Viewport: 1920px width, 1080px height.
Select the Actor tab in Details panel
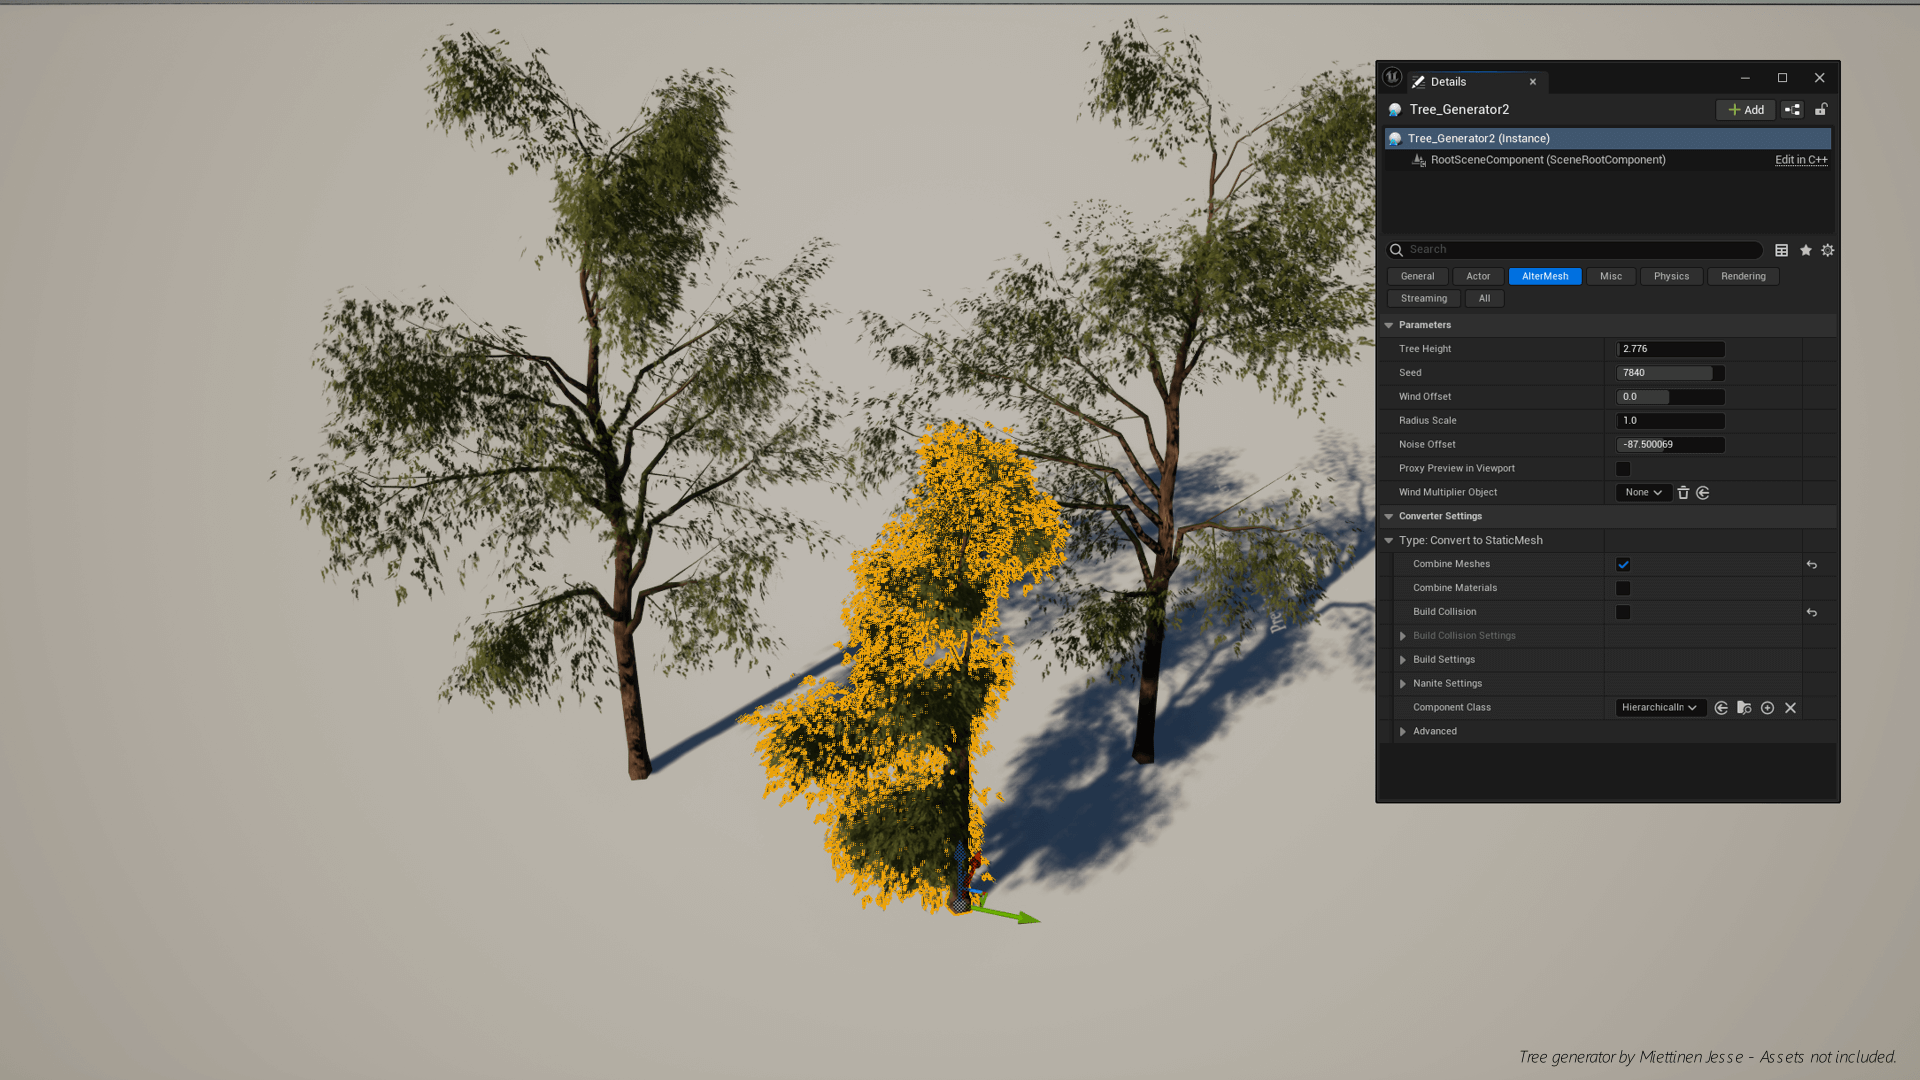1478,276
